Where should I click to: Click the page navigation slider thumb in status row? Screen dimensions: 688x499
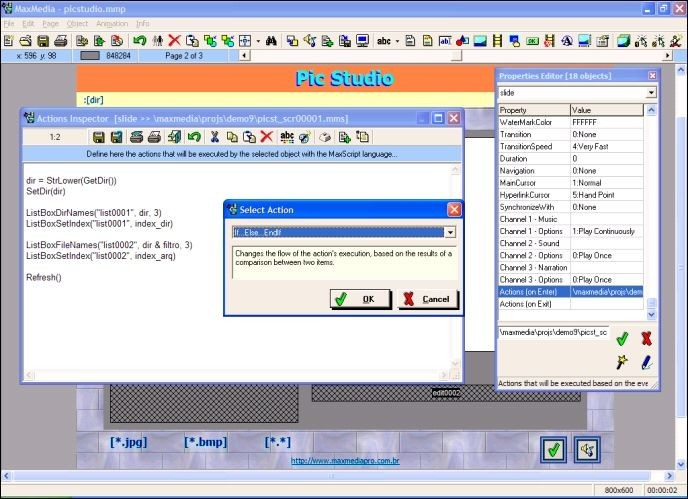point(456,56)
